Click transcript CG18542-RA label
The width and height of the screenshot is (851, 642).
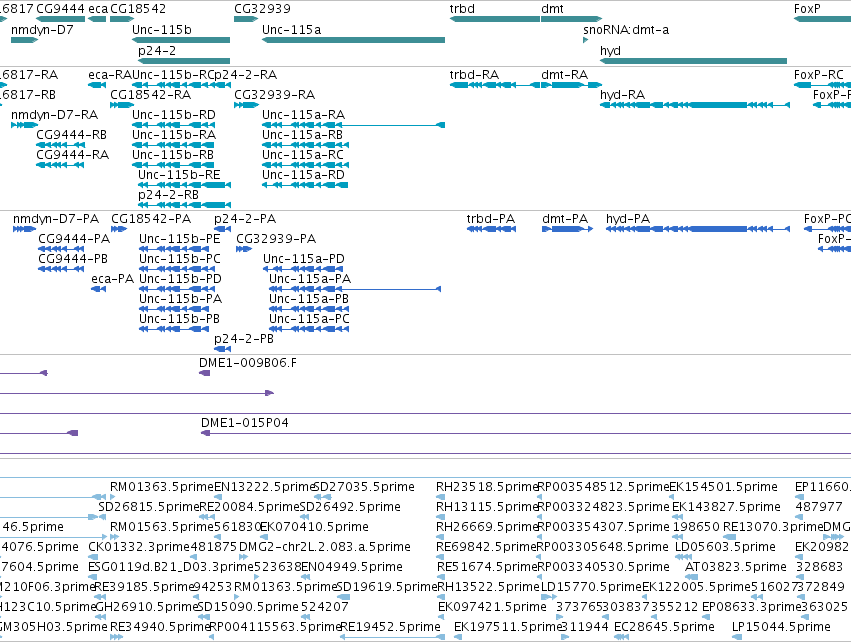tap(150, 94)
